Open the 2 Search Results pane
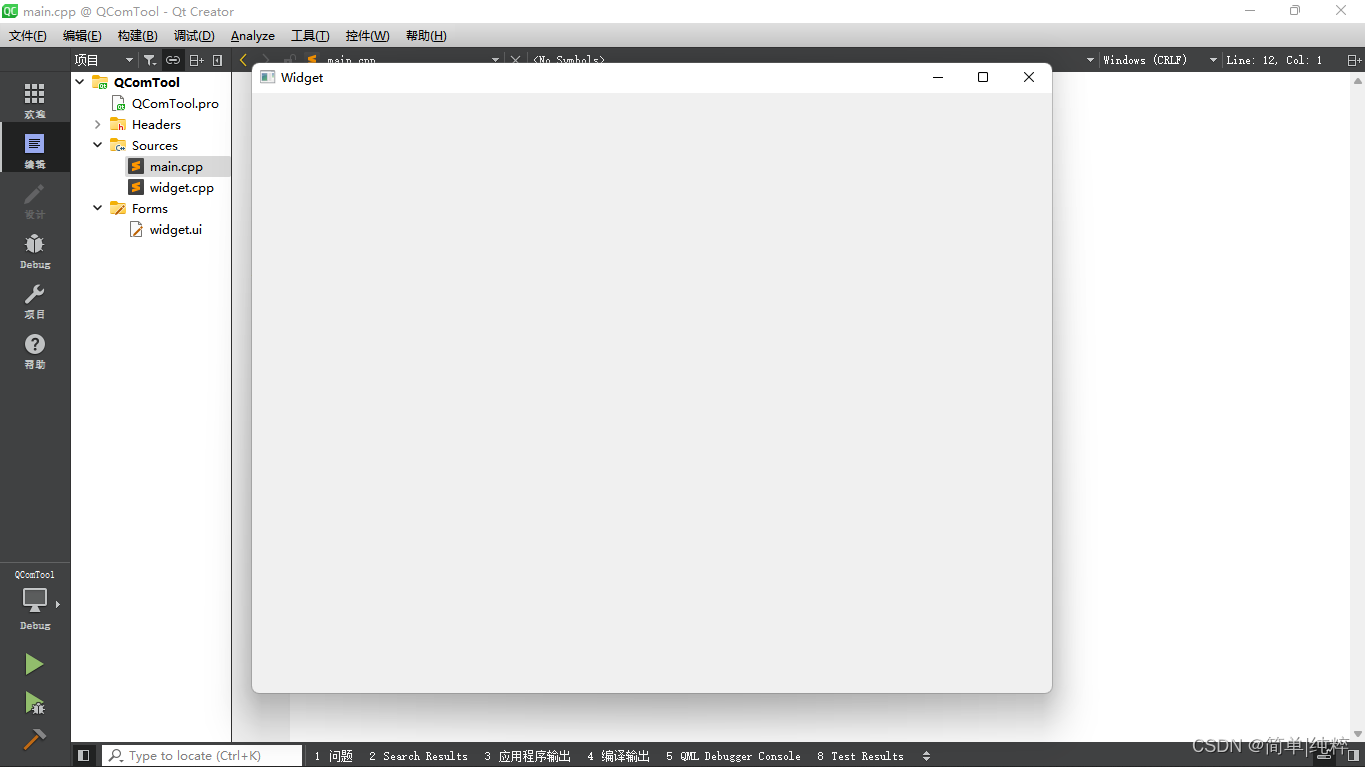The image size is (1365, 767). (418, 756)
